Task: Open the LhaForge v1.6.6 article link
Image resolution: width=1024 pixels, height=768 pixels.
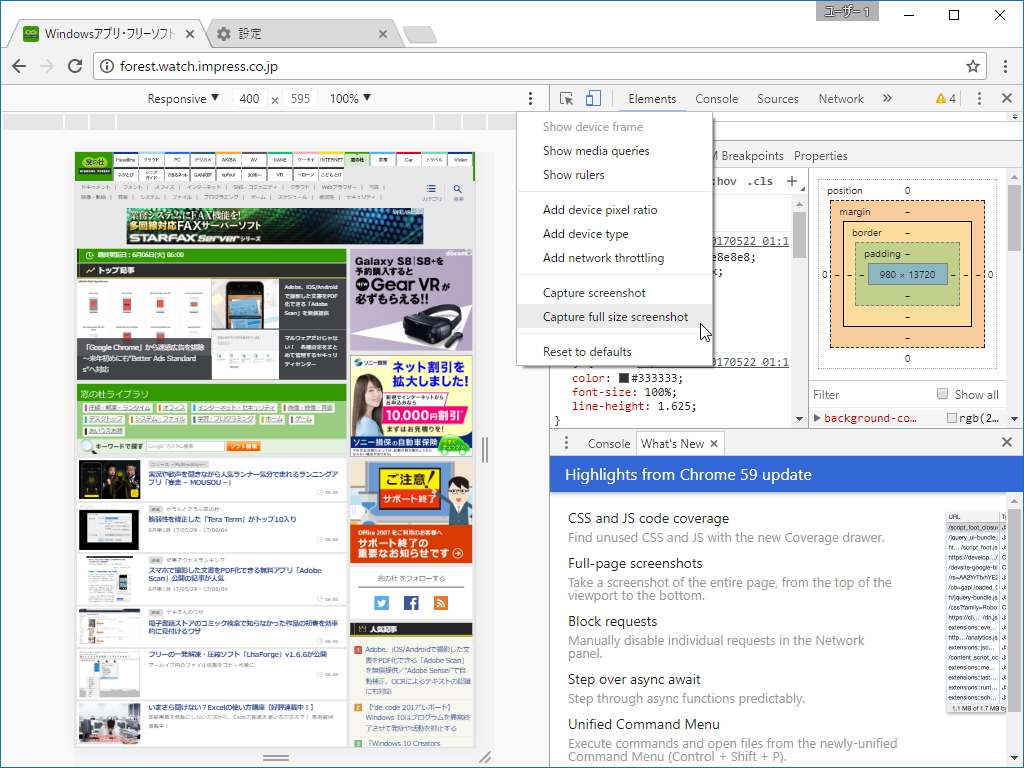Action: click(237, 654)
